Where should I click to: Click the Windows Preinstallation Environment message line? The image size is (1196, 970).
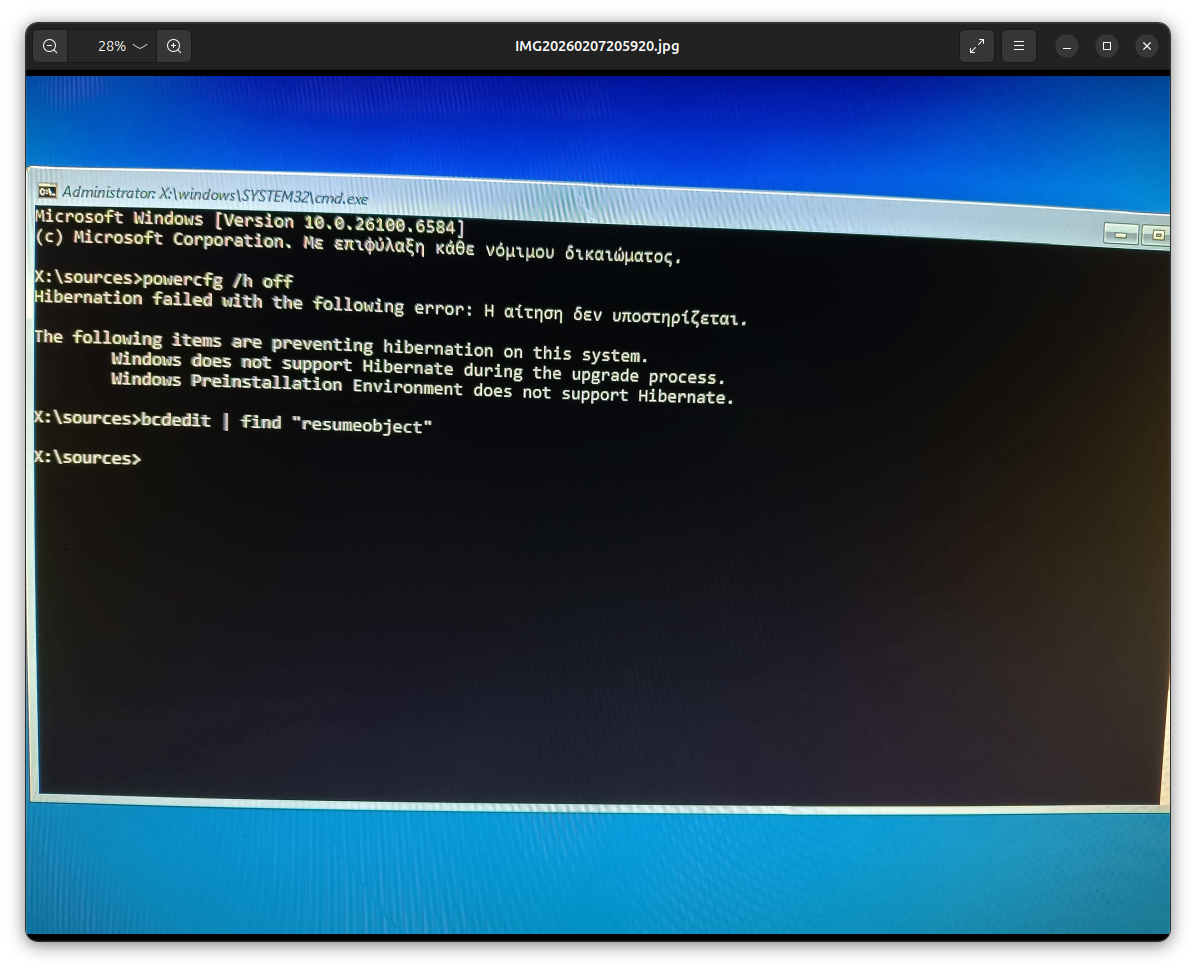422,390
